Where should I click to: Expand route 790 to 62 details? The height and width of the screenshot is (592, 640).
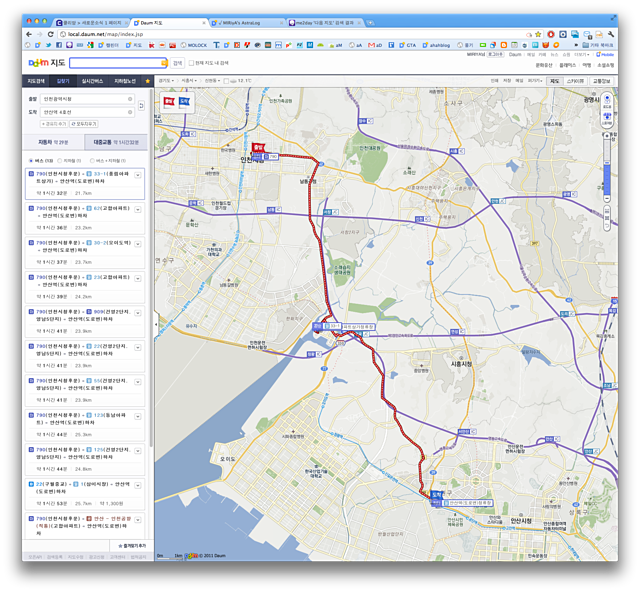138,209
